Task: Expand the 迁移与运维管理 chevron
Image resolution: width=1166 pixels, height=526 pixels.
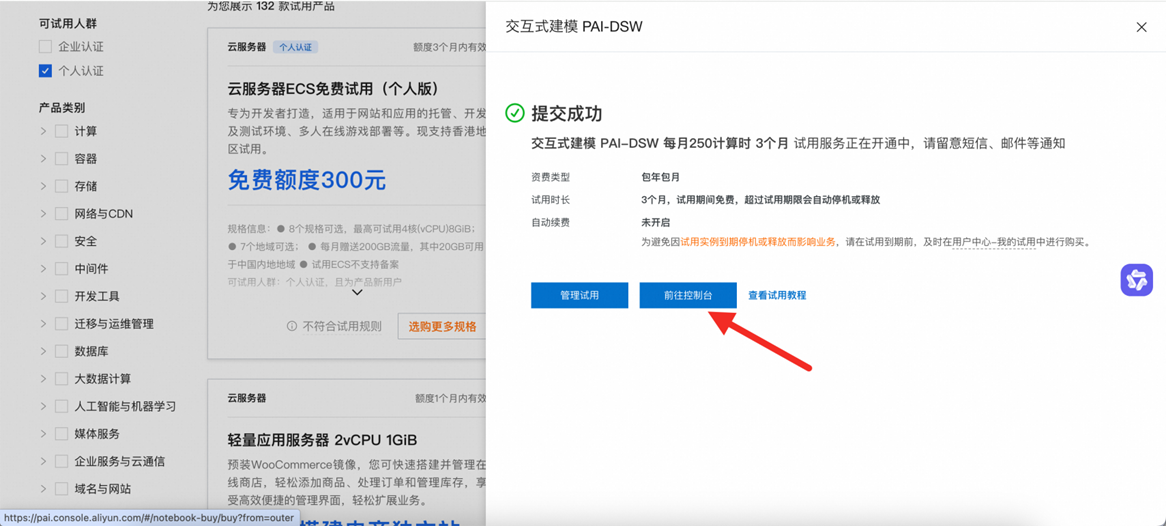Action: click(x=43, y=324)
